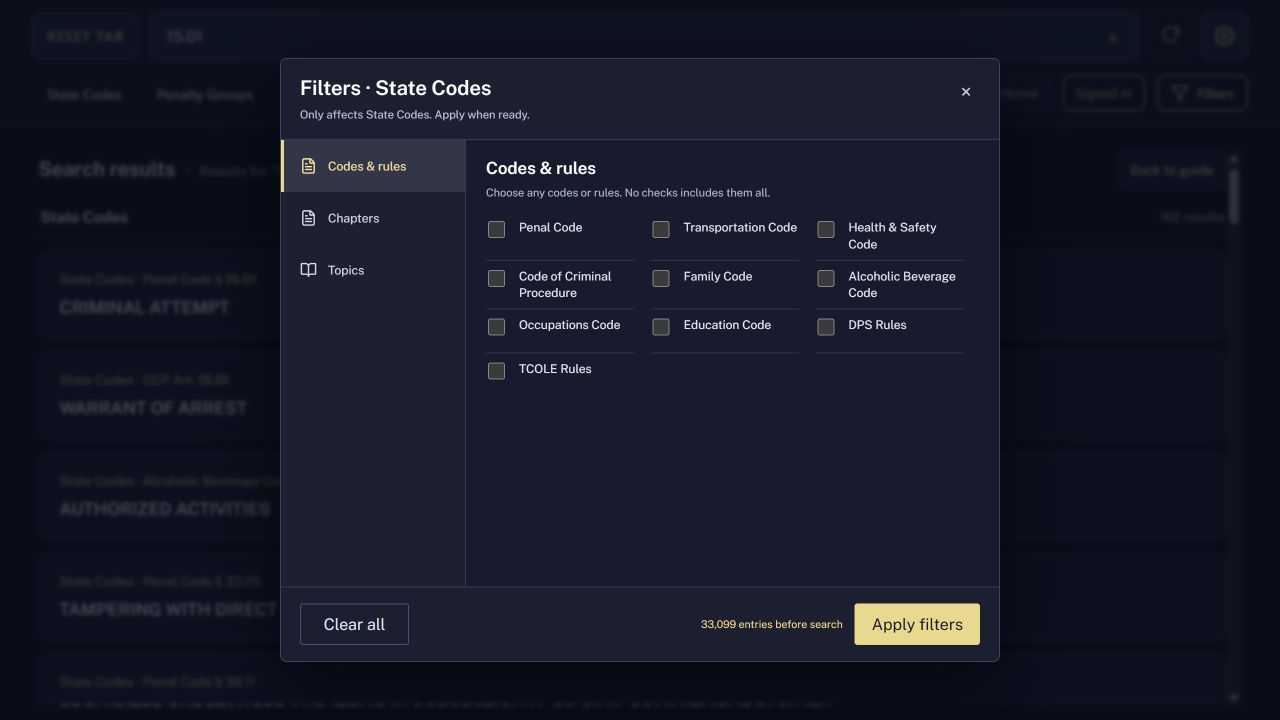Switch to the Codes & rules section
The image size is (1280, 720).
click(x=373, y=166)
